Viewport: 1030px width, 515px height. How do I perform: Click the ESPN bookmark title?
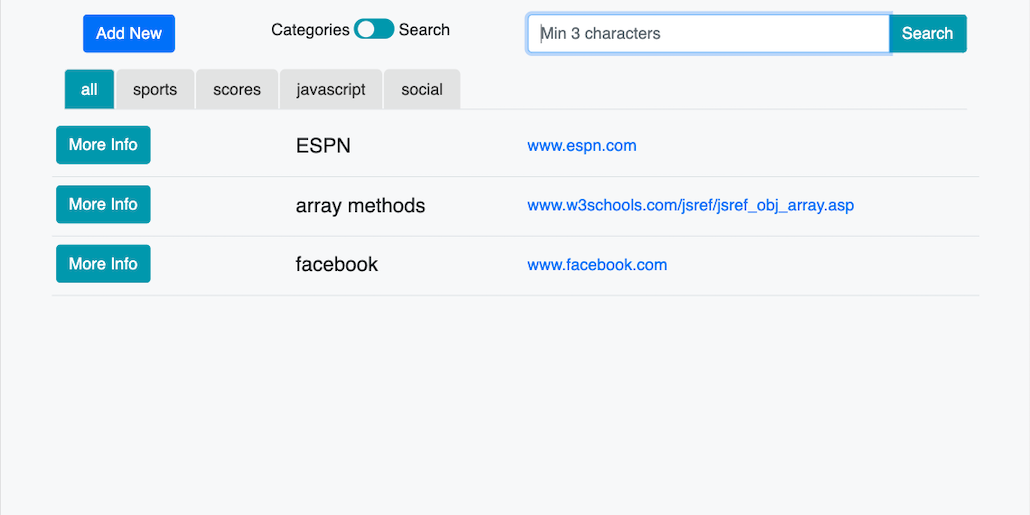coord(323,146)
